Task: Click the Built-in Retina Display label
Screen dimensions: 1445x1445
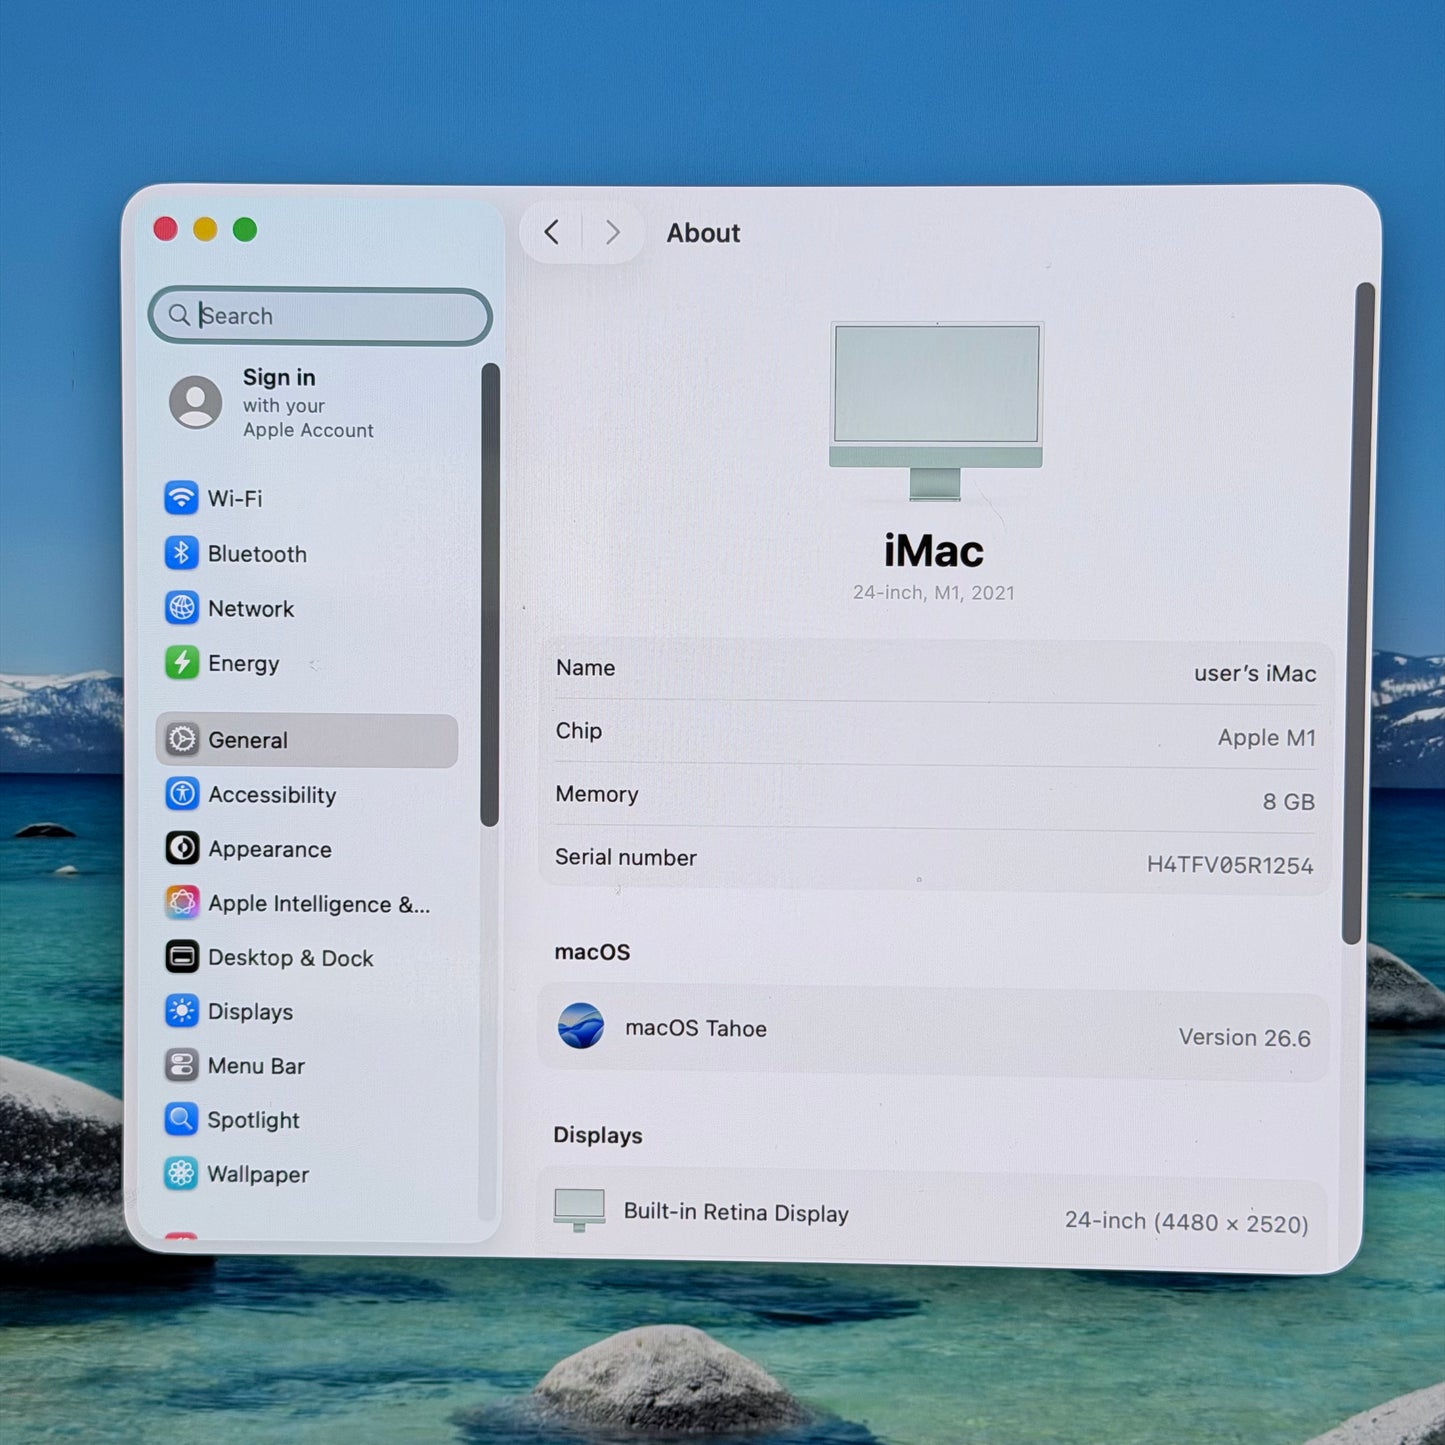Action: tap(736, 1213)
